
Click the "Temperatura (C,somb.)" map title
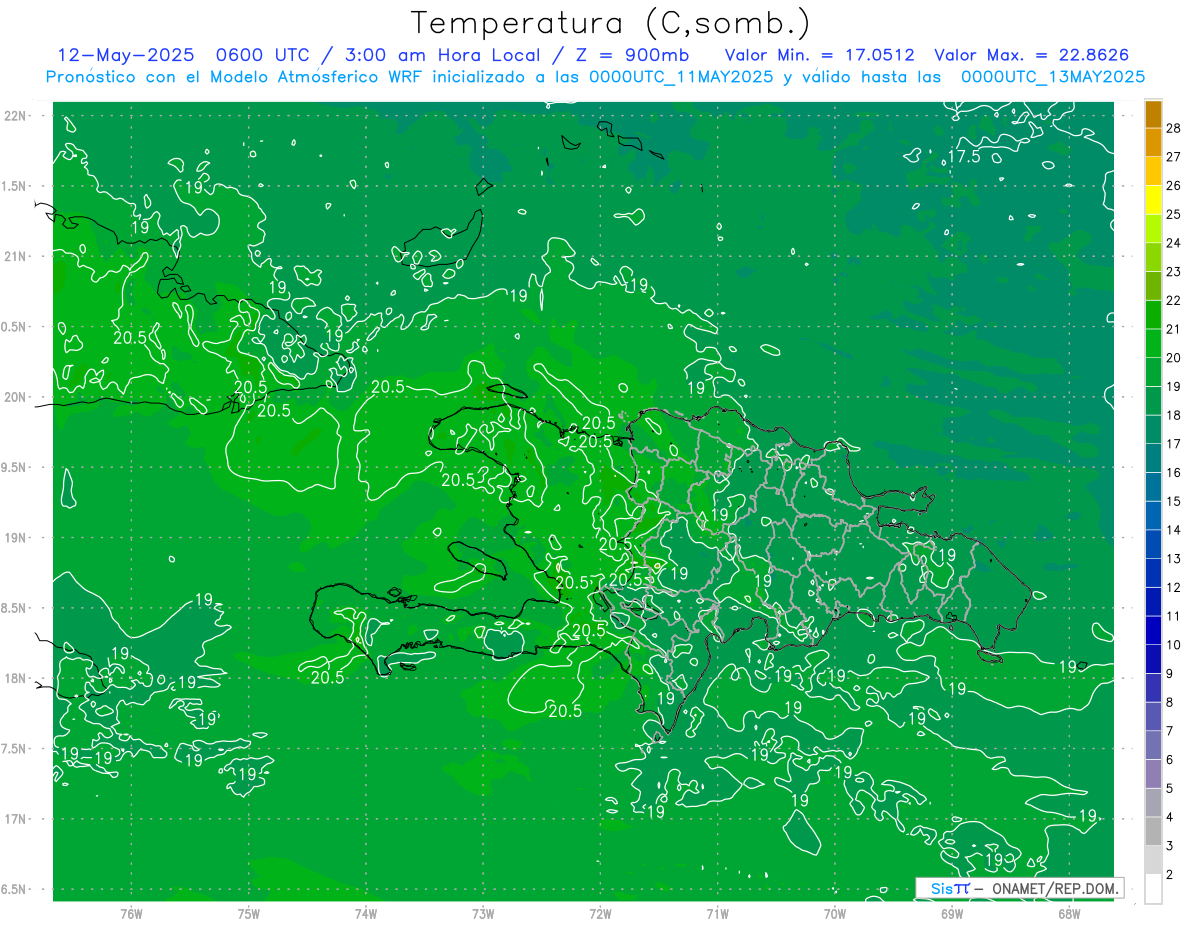(x=610, y=23)
